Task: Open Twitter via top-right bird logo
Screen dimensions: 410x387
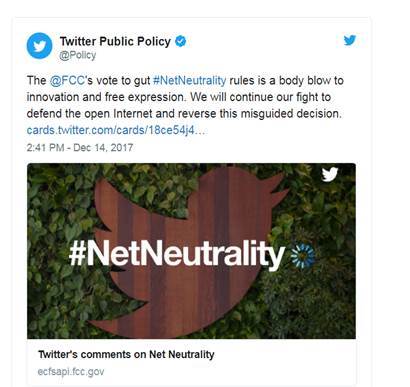Action: [350, 40]
